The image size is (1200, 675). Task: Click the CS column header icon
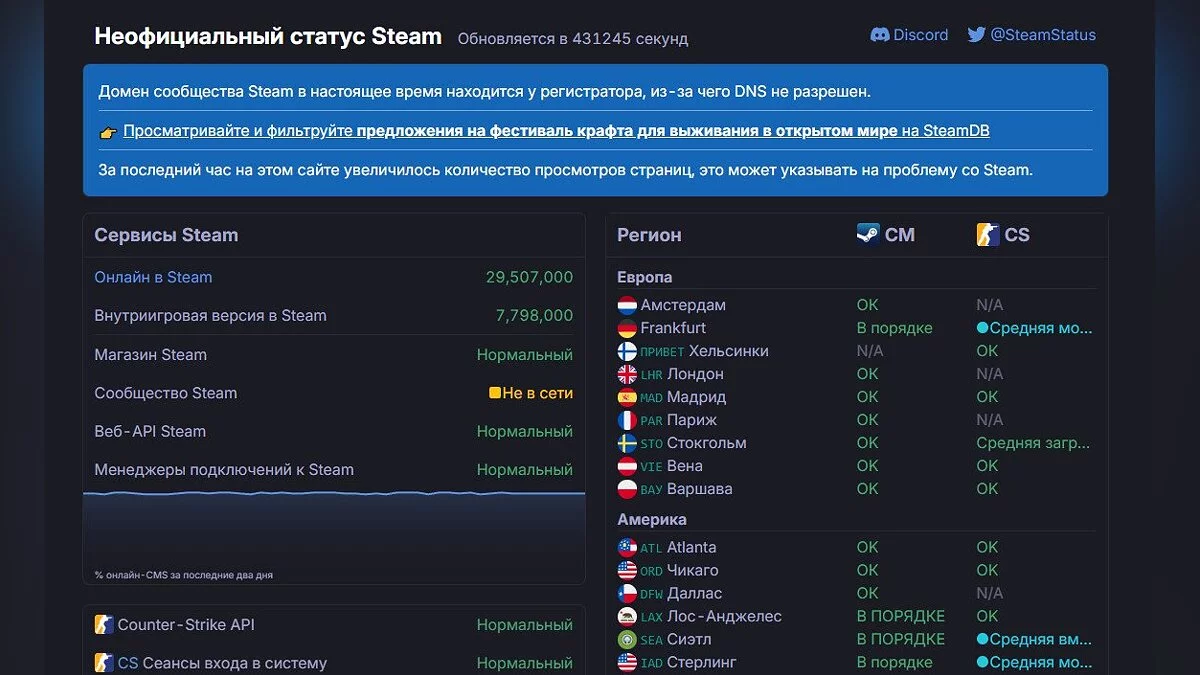click(988, 235)
